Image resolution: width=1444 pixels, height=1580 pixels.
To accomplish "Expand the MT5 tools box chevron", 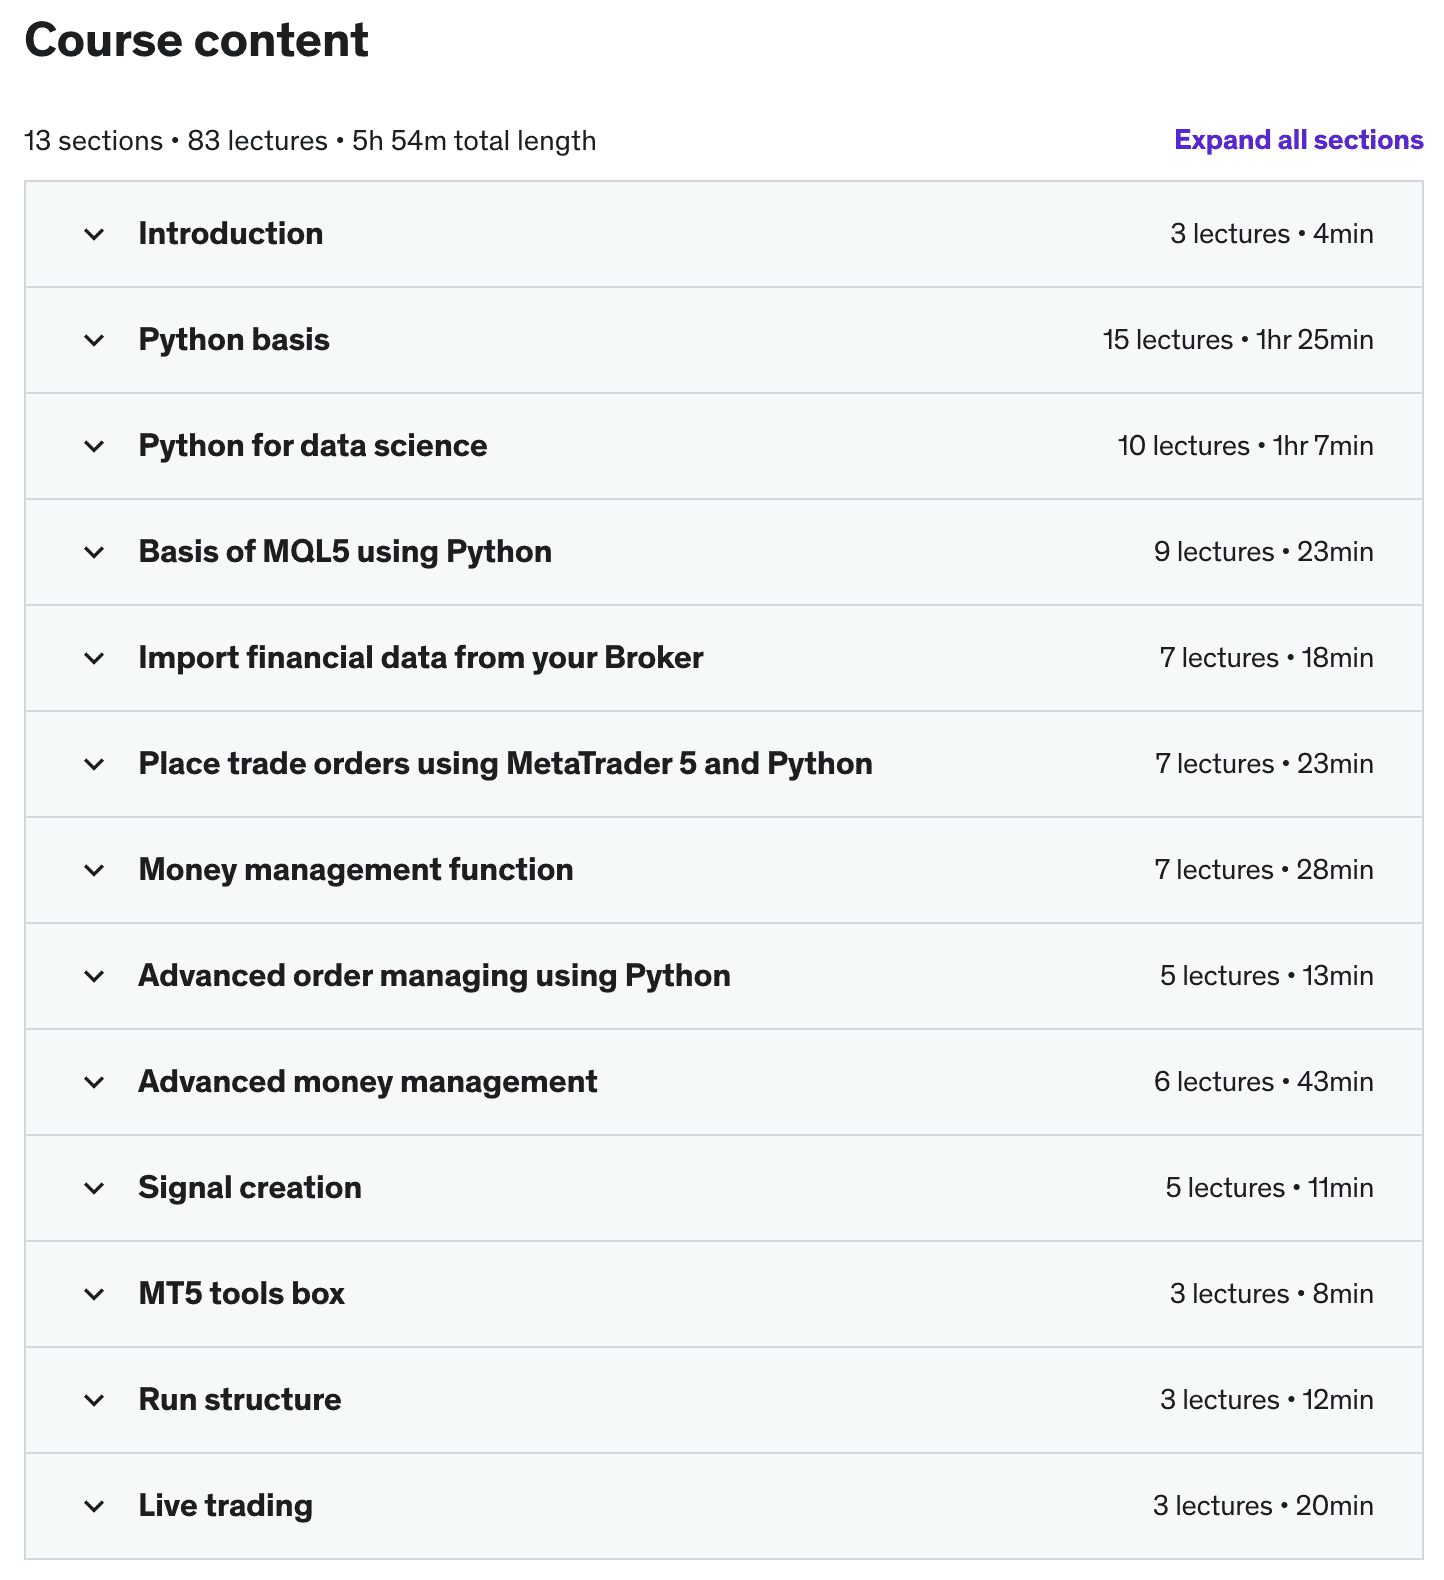I will pyautogui.click(x=94, y=1295).
